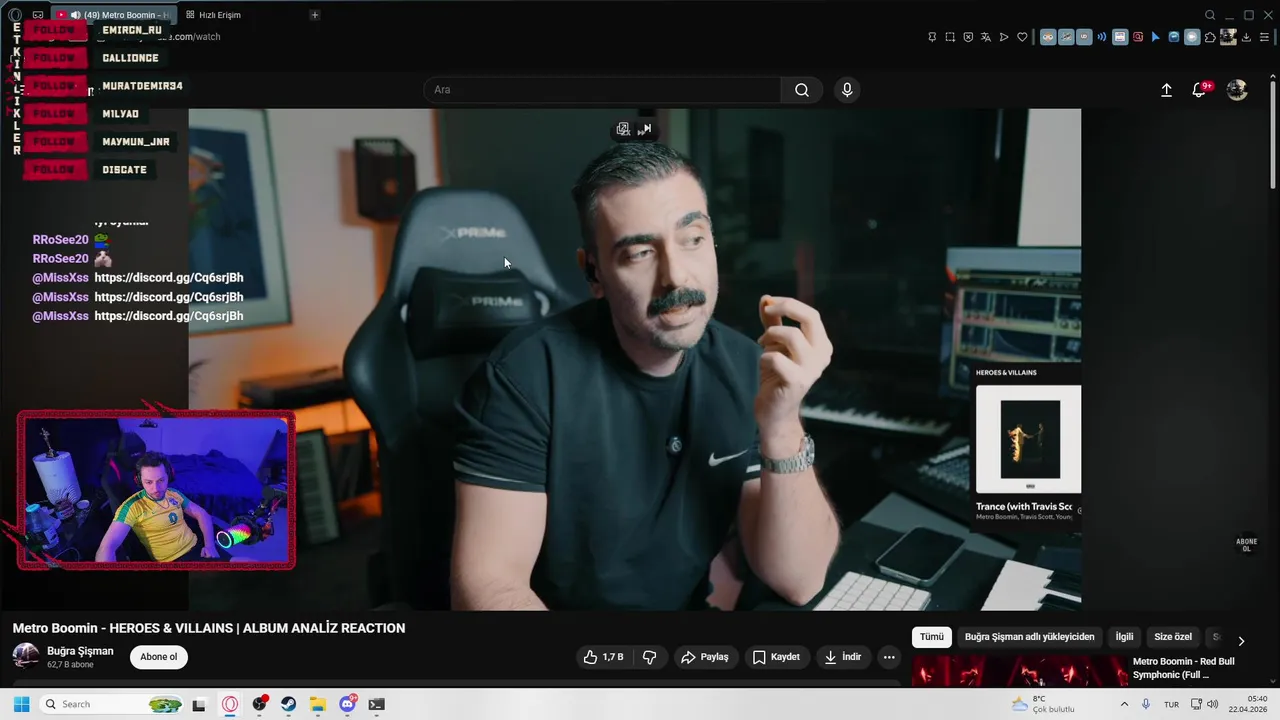
Task: Select the Size özel filter chip
Action: point(1173,637)
